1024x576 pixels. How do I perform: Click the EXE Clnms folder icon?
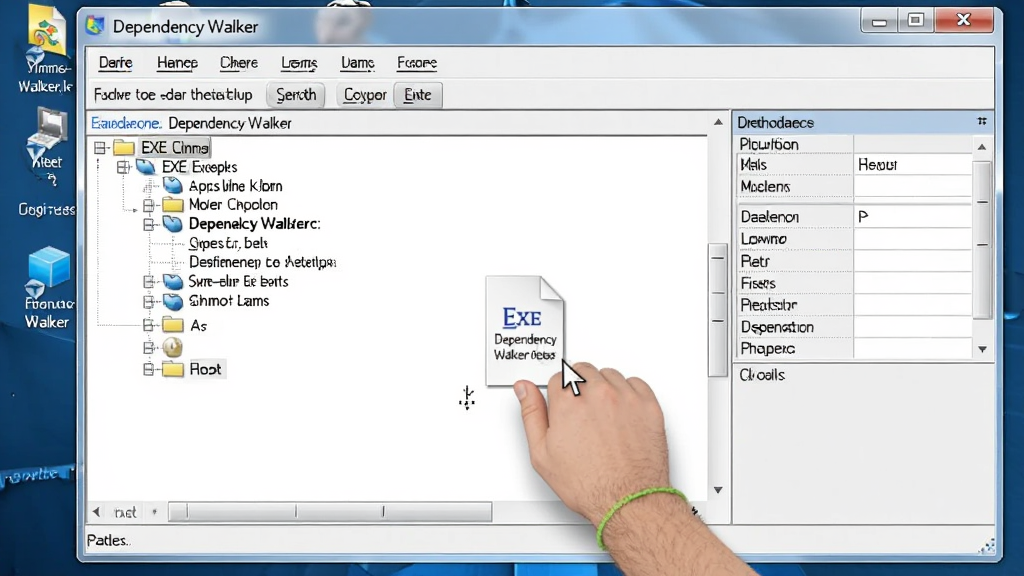(x=123, y=148)
